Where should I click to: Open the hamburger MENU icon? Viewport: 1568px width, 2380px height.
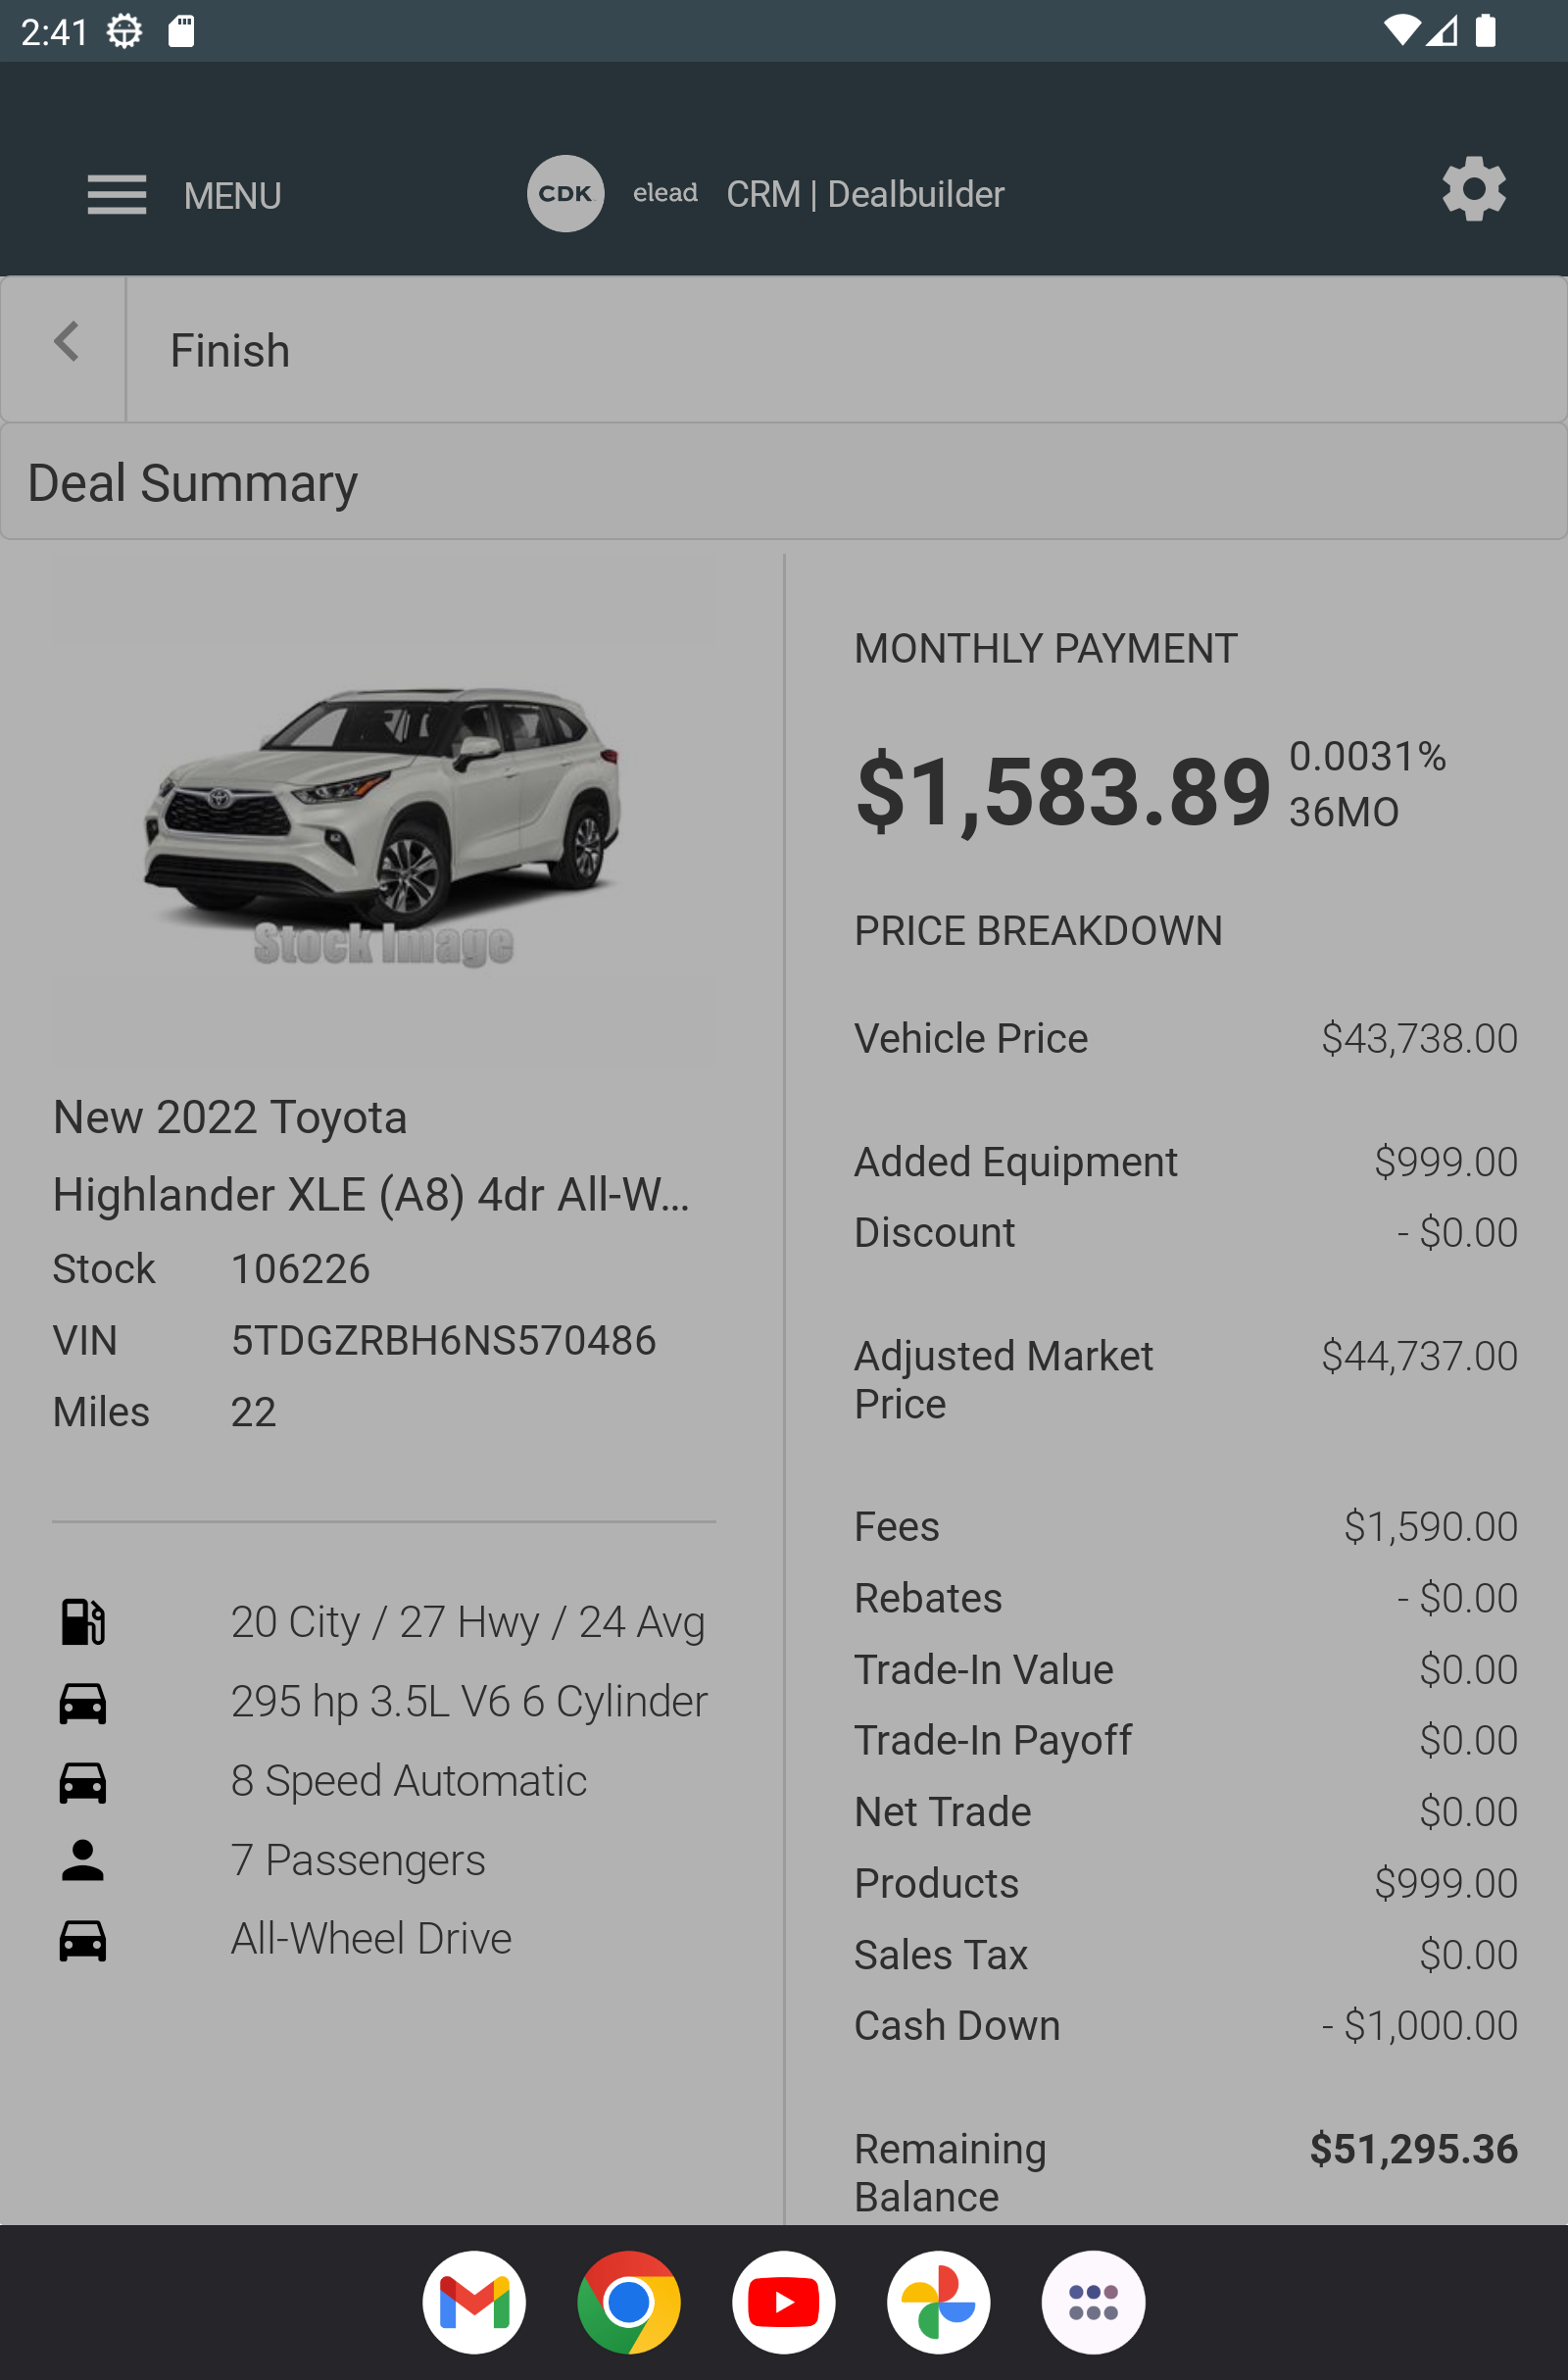pos(117,194)
